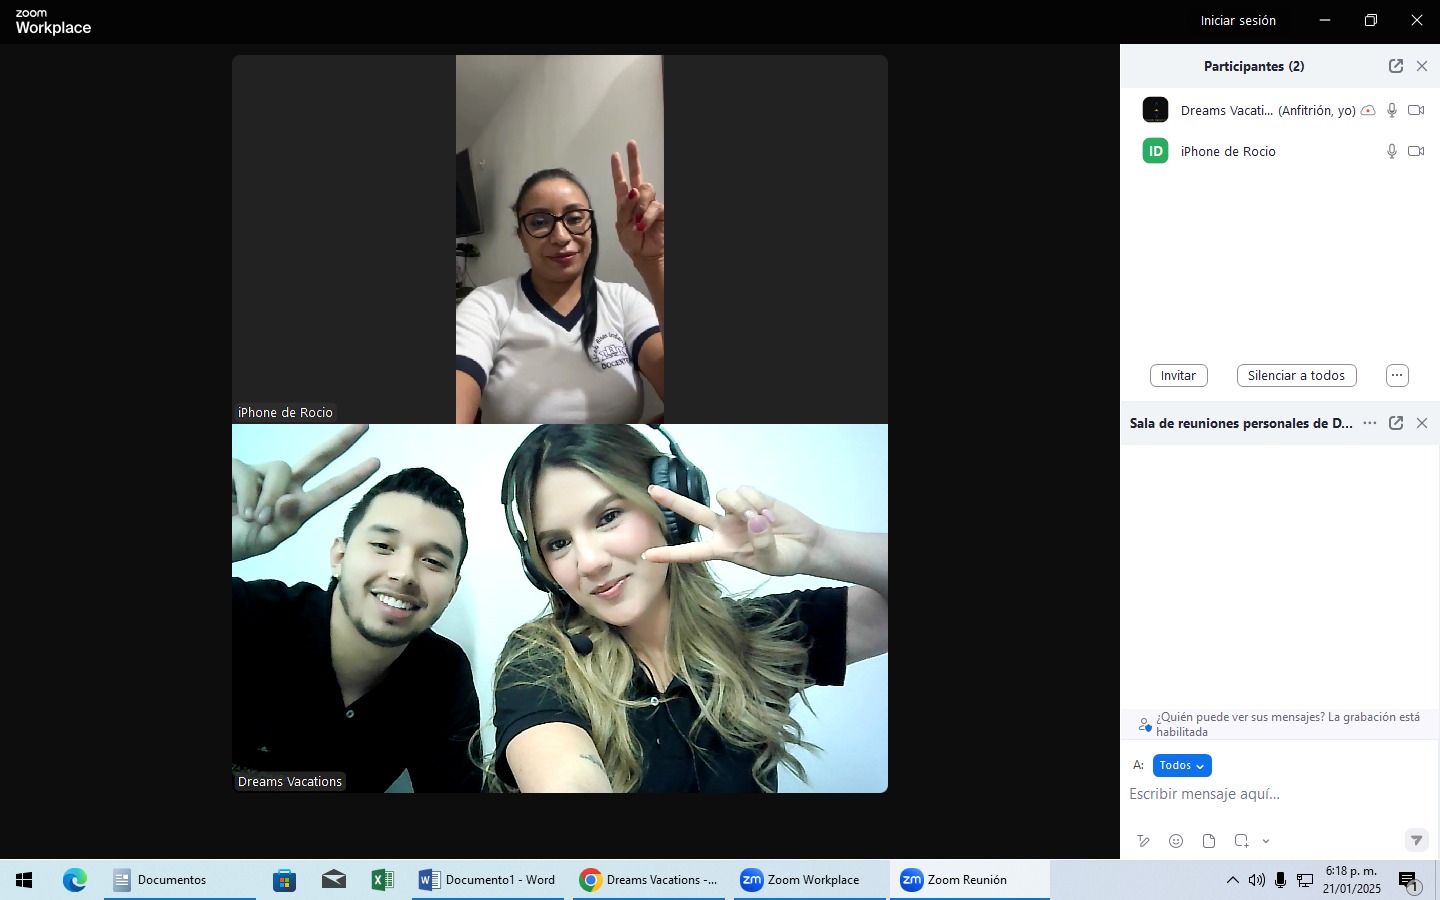
Task: Open the emoji picker in the chat box
Action: coord(1176,841)
